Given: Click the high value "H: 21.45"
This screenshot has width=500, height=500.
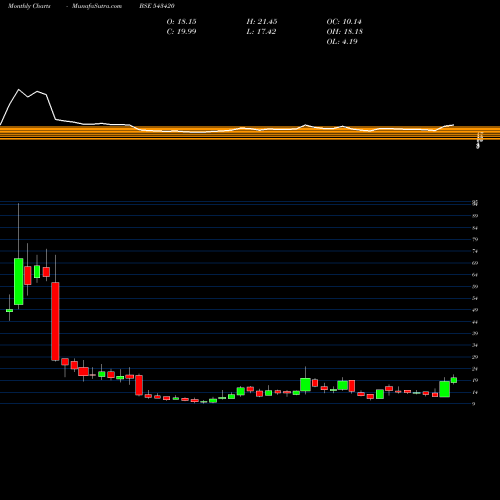Looking at the screenshot, I should pos(262,22).
